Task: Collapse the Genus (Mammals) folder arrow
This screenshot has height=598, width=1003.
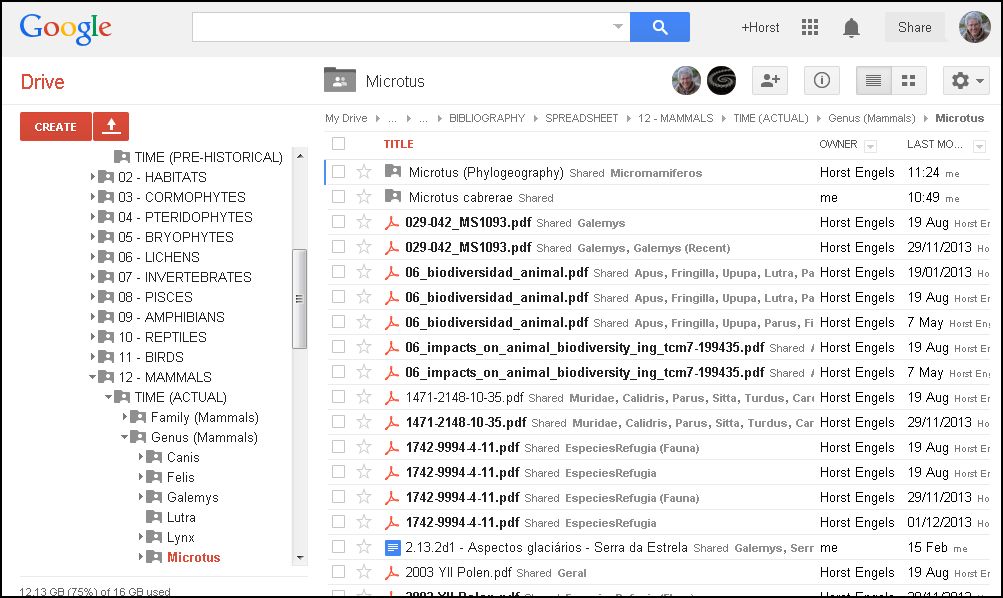Action: coord(124,437)
